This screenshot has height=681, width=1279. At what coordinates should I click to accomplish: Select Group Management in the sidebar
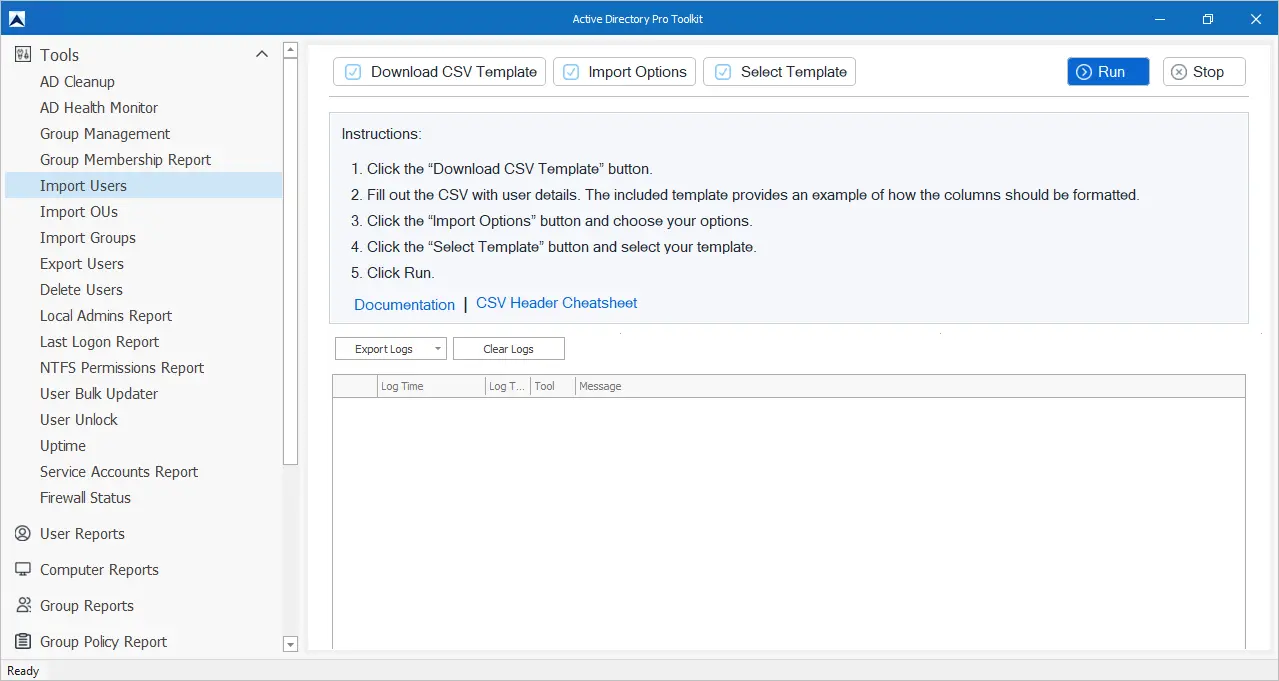(x=105, y=134)
